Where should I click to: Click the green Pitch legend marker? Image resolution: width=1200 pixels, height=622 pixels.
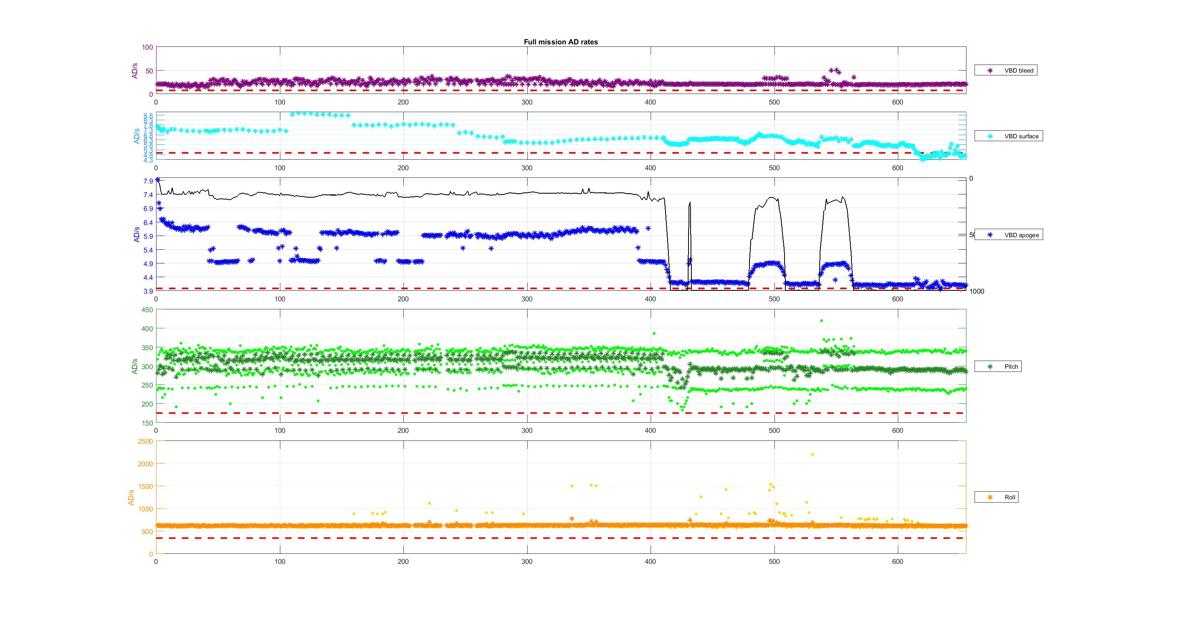pyautogui.click(x=990, y=367)
